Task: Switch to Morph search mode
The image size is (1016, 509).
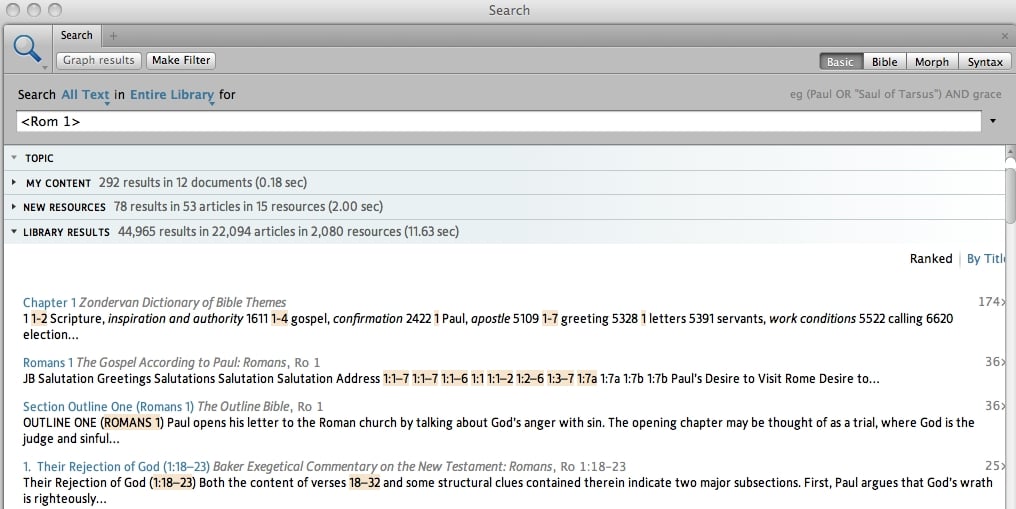Action: tap(932, 62)
